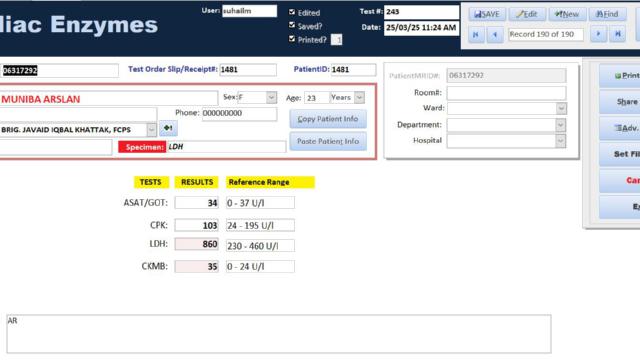Open the Department dropdown
The height and width of the screenshot is (360, 640).
click(561, 125)
